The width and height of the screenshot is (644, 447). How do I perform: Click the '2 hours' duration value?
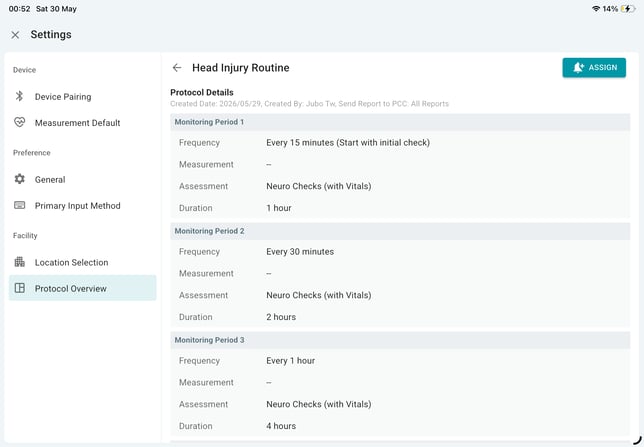pyautogui.click(x=281, y=317)
